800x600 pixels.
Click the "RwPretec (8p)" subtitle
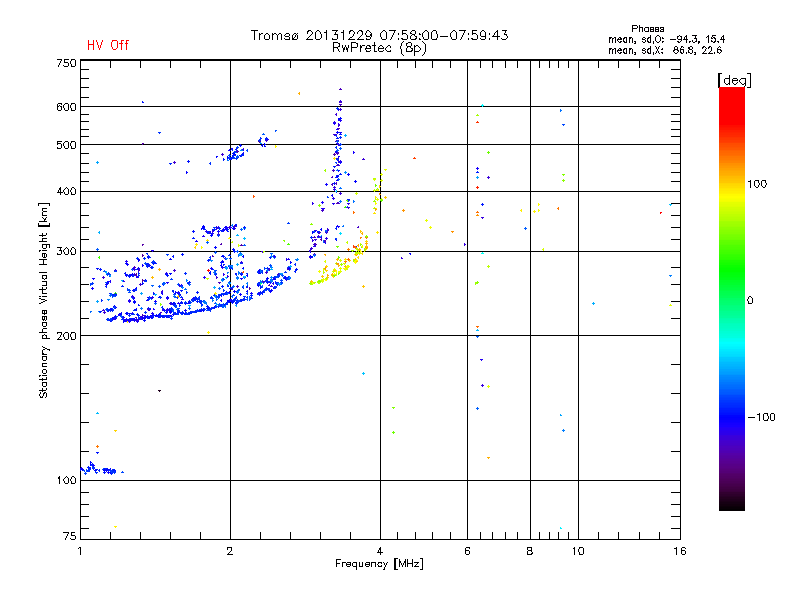click(379, 48)
